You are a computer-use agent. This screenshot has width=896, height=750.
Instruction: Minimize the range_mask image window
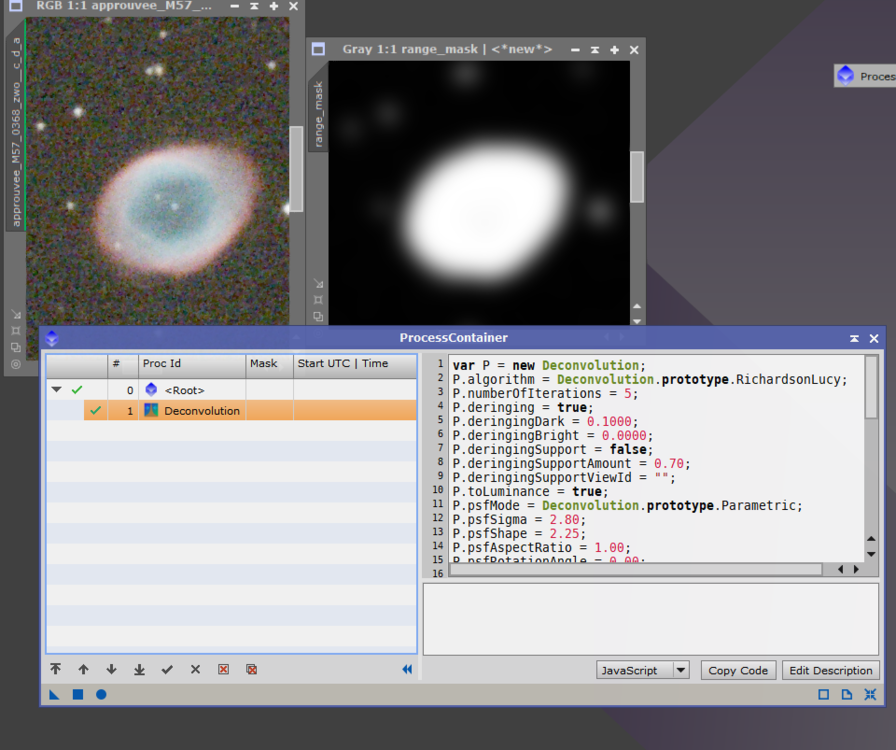click(575, 50)
